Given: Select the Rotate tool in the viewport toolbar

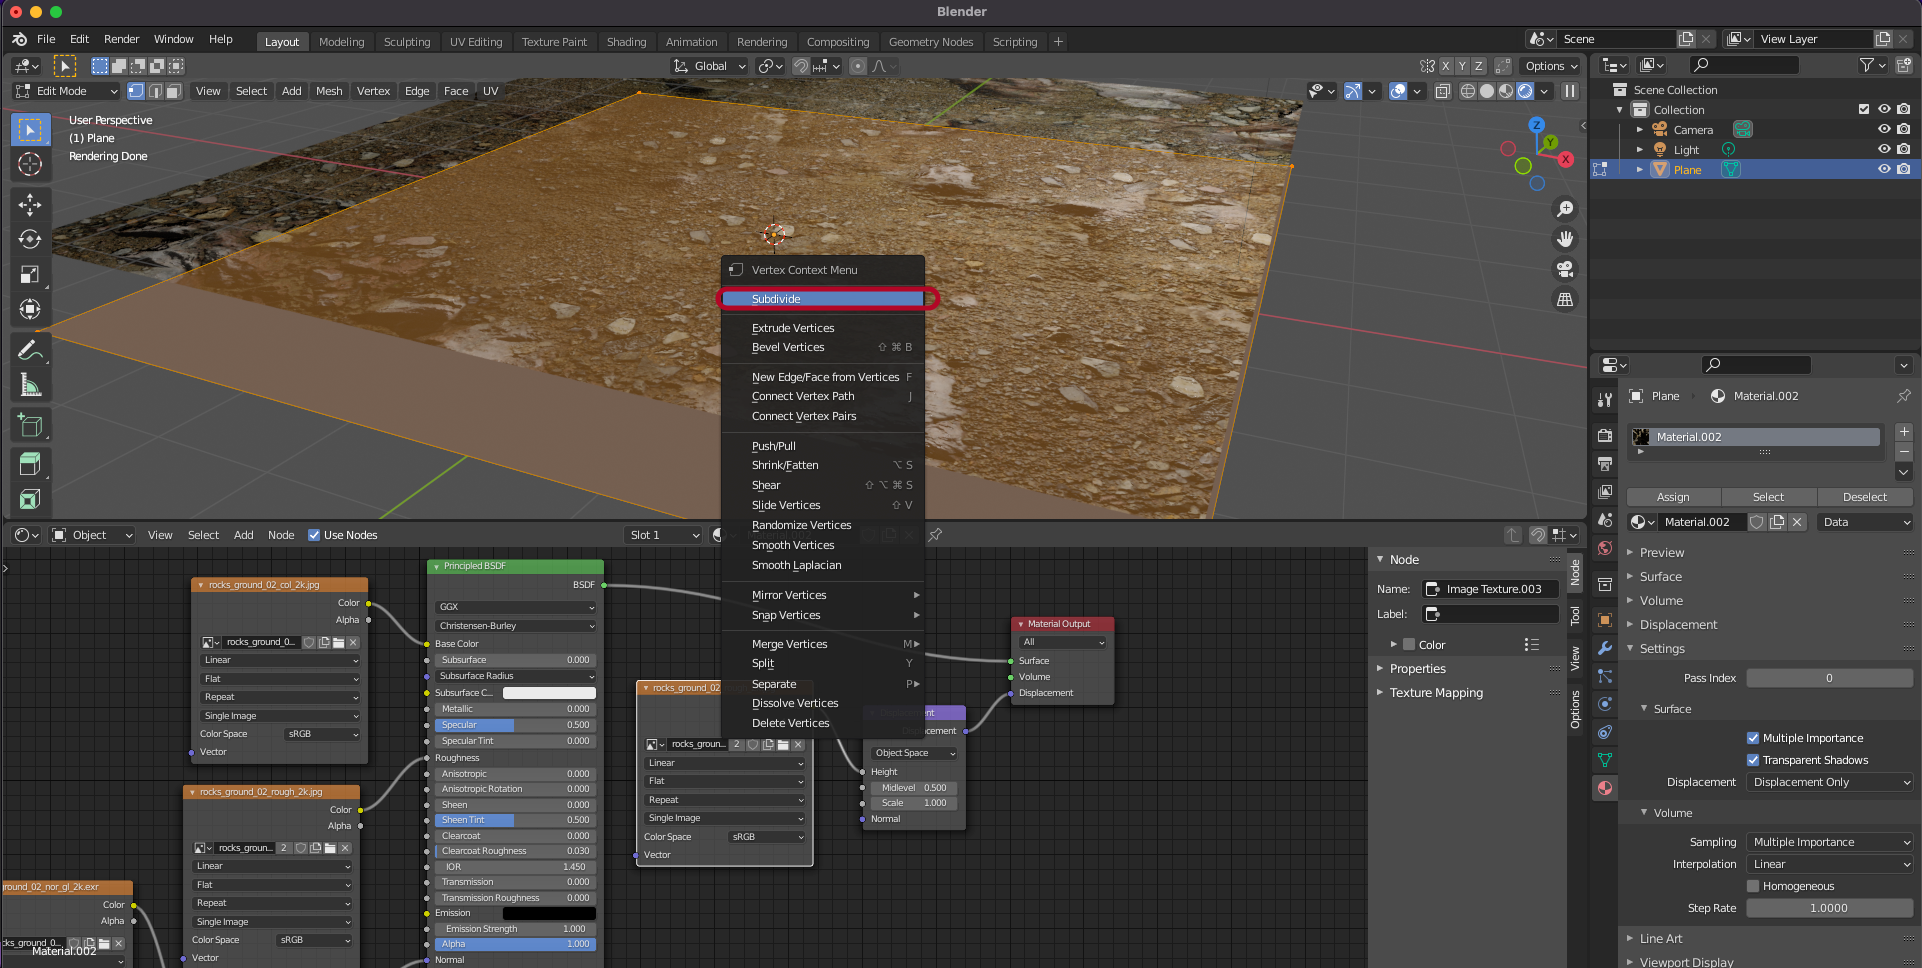Looking at the screenshot, I should click(30, 240).
